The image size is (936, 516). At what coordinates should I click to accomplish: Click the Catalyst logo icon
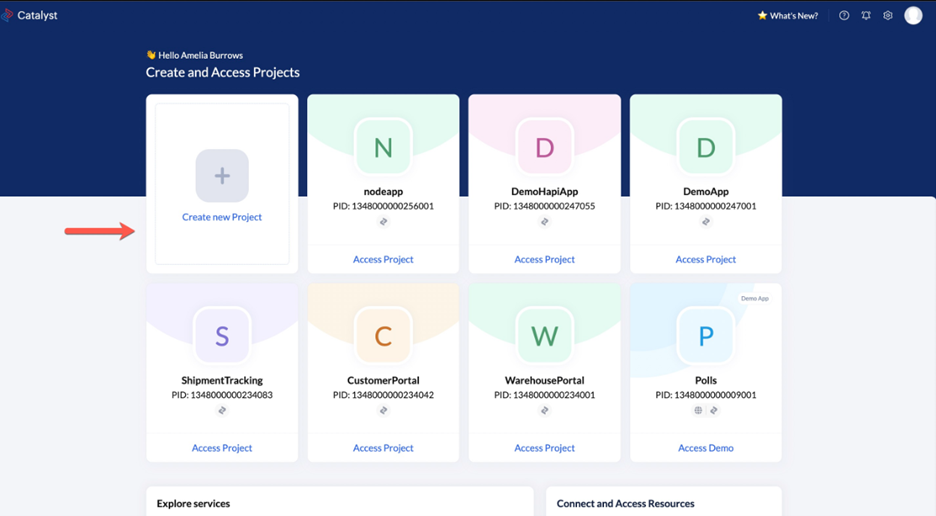click(x=8, y=15)
